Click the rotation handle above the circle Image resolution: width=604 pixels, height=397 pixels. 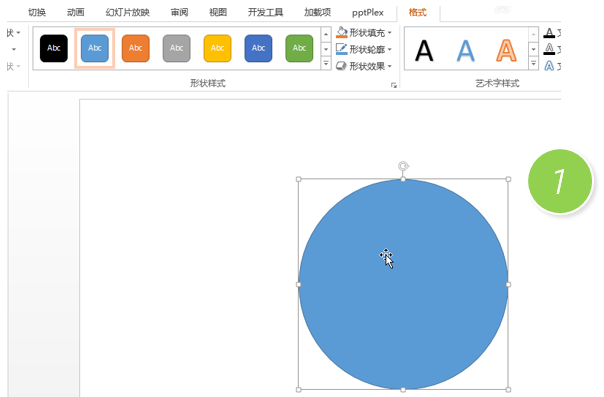pyautogui.click(x=403, y=166)
